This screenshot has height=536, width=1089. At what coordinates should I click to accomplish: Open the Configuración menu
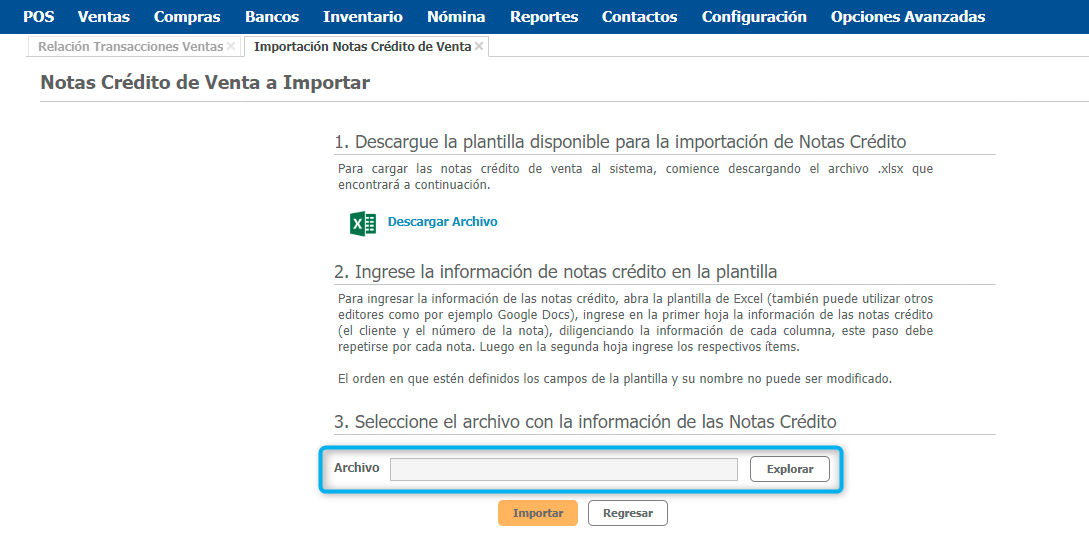pyautogui.click(x=754, y=17)
